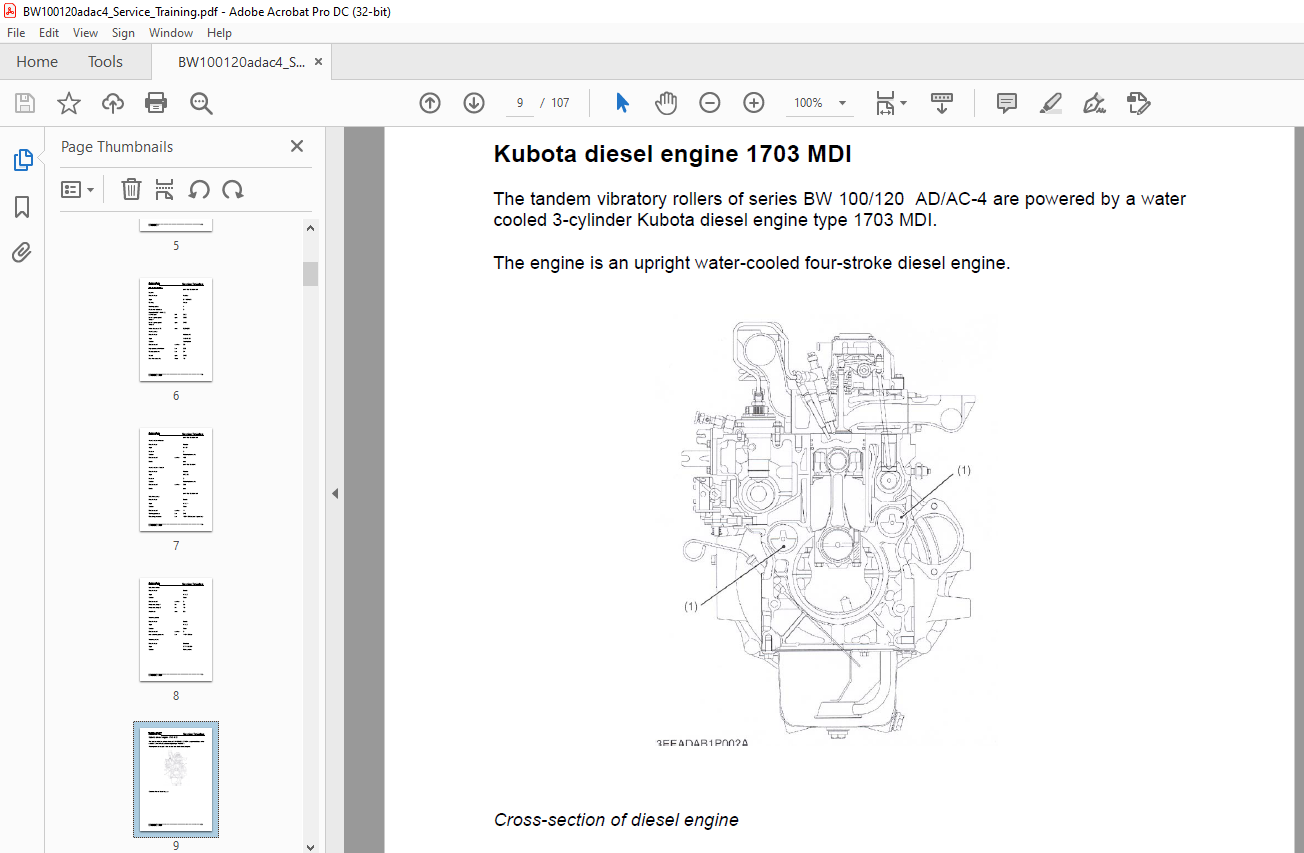The height and width of the screenshot is (853, 1304).
Task: Select the Highlight text pen
Action: click(x=1050, y=103)
